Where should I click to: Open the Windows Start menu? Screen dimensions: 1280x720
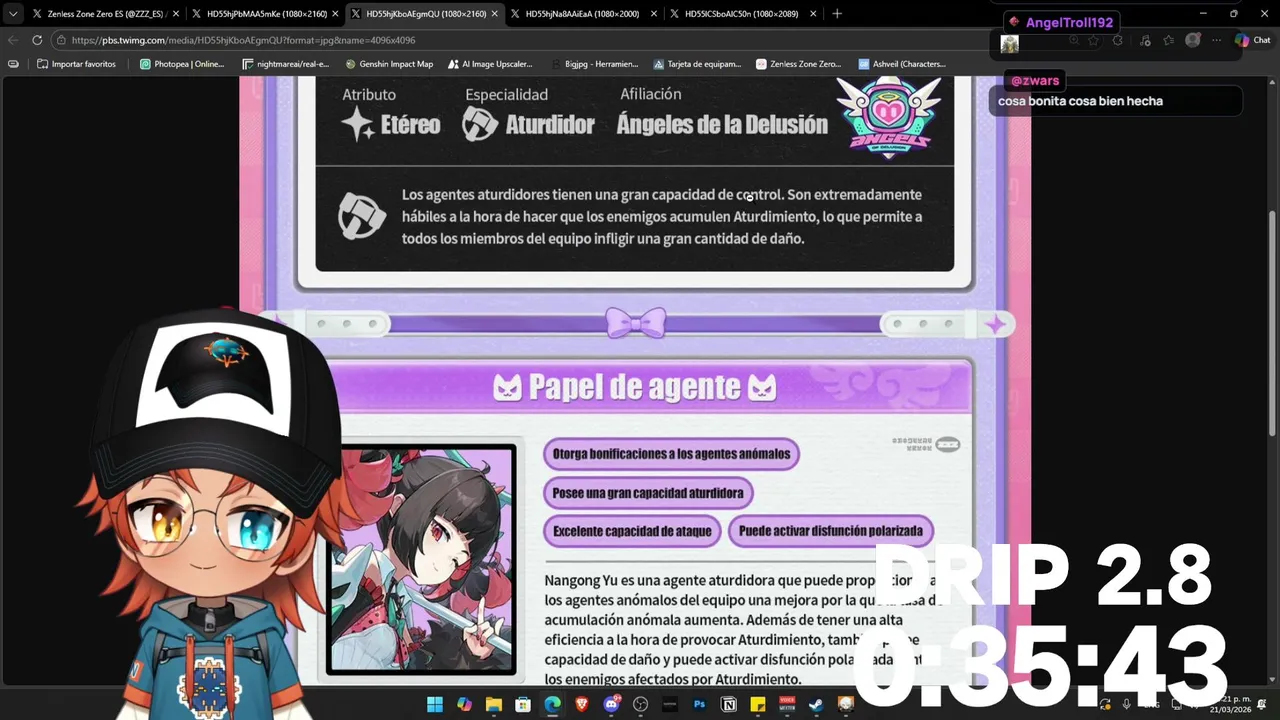click(x=435, y=705)
